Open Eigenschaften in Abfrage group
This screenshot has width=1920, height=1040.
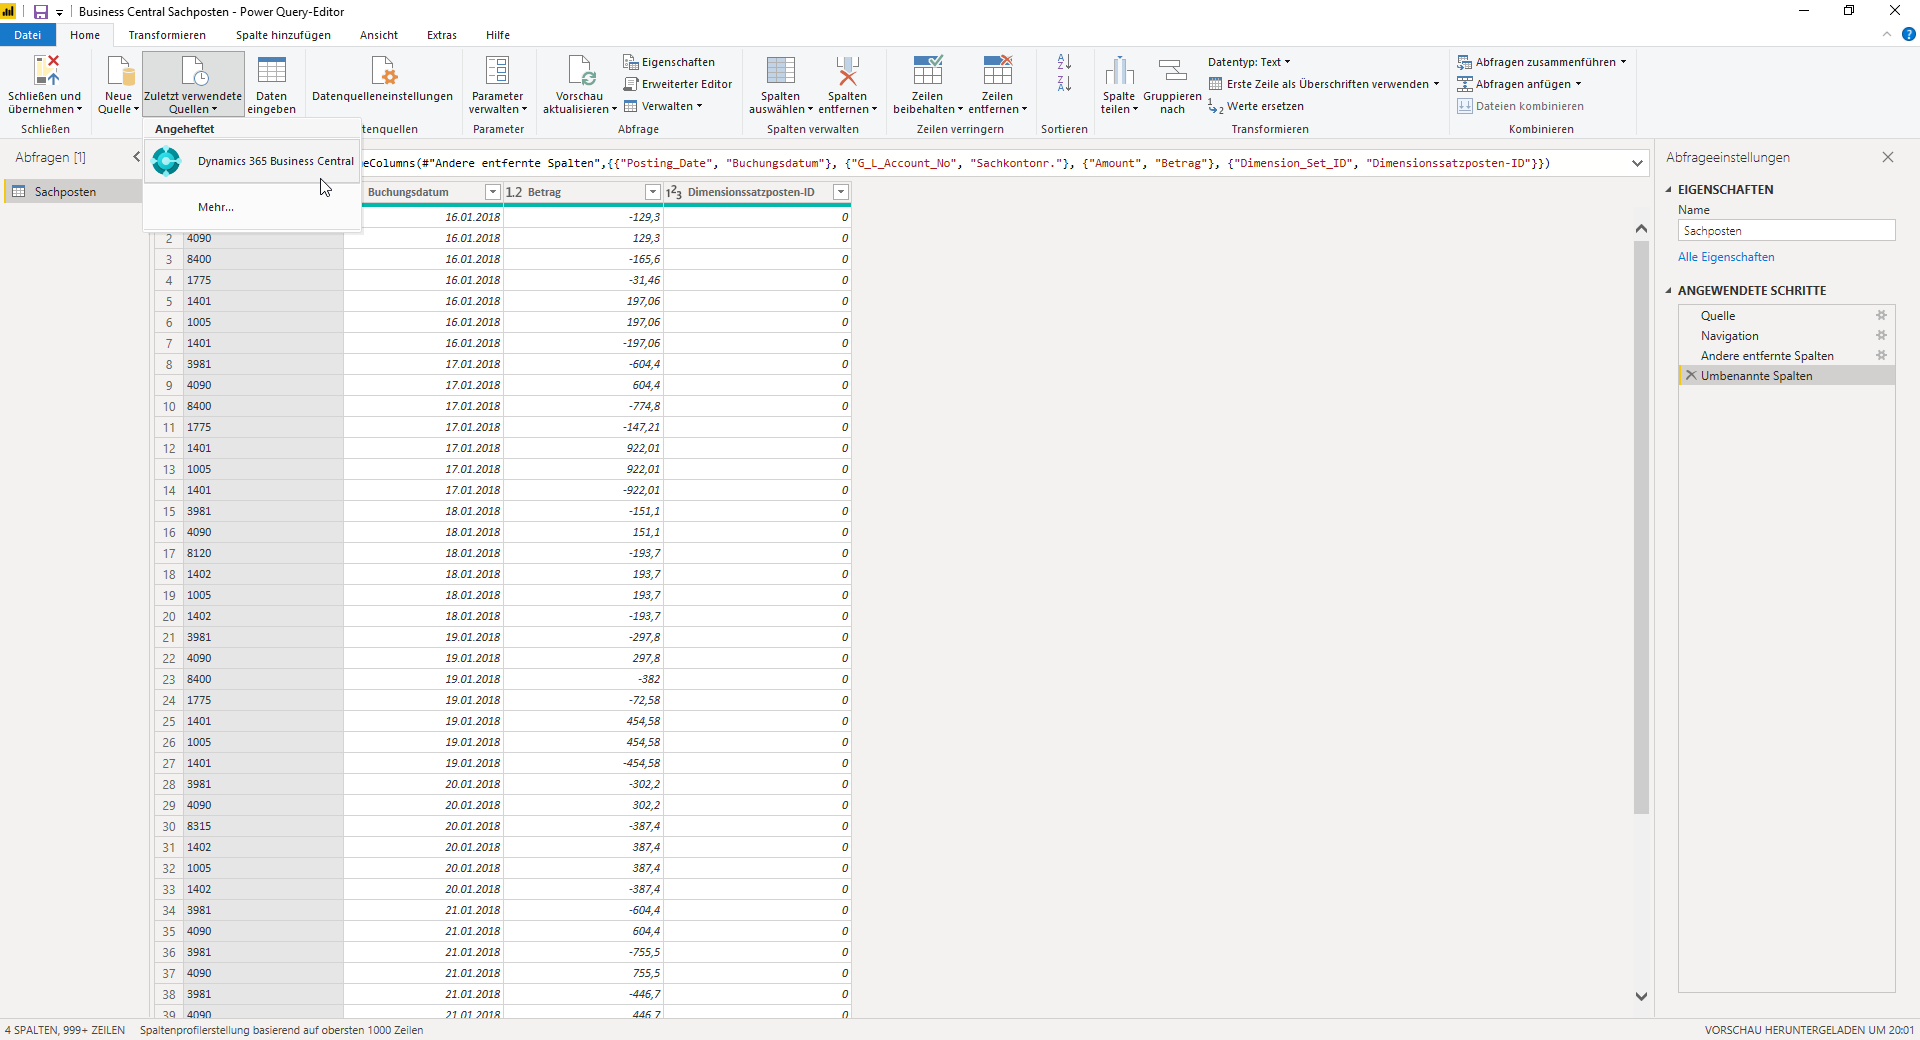(x=669, y=62)
